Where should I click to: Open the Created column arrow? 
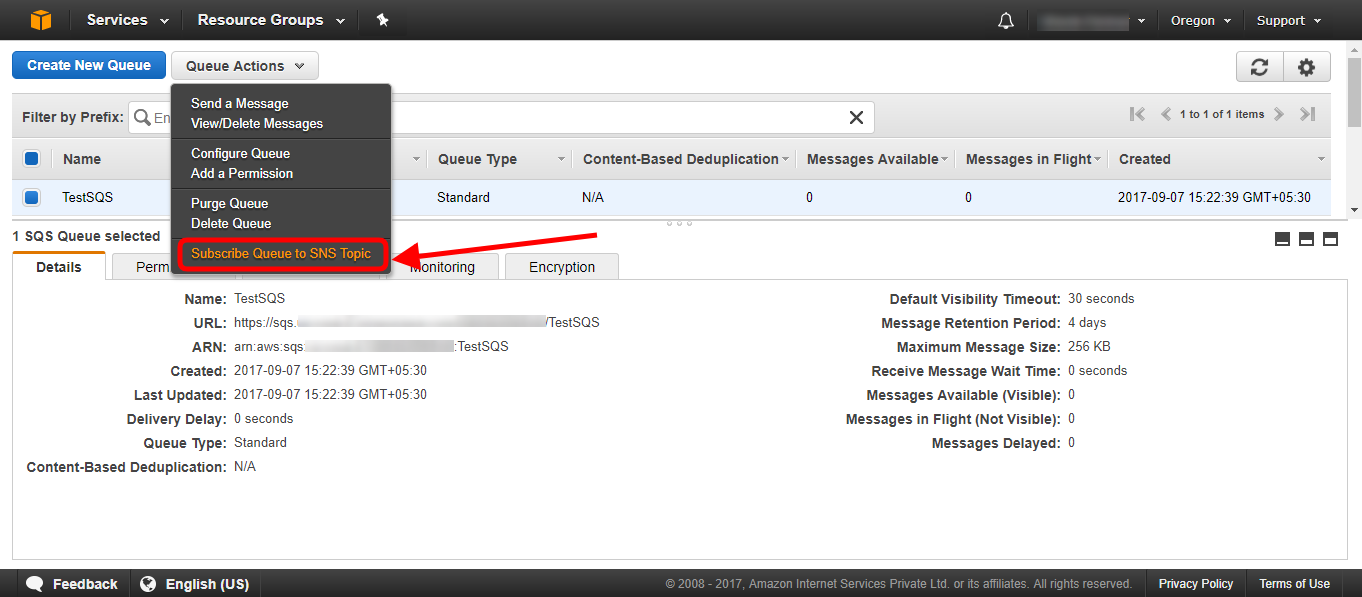(x=1321, y=160)
